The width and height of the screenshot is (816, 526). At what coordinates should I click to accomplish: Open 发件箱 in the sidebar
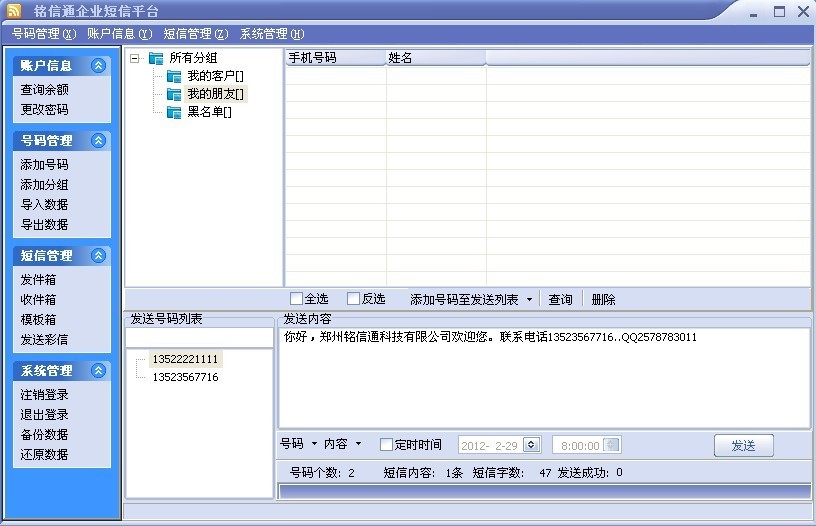tap(38, 280)
